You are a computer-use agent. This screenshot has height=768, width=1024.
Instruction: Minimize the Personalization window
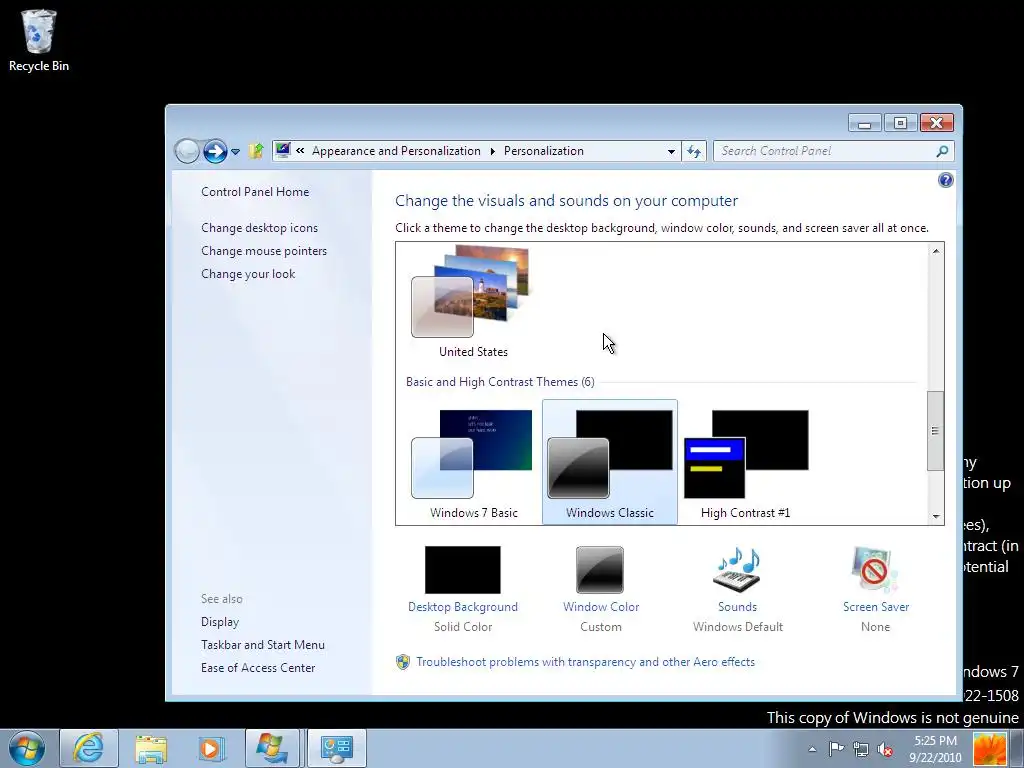pos(865,123)
